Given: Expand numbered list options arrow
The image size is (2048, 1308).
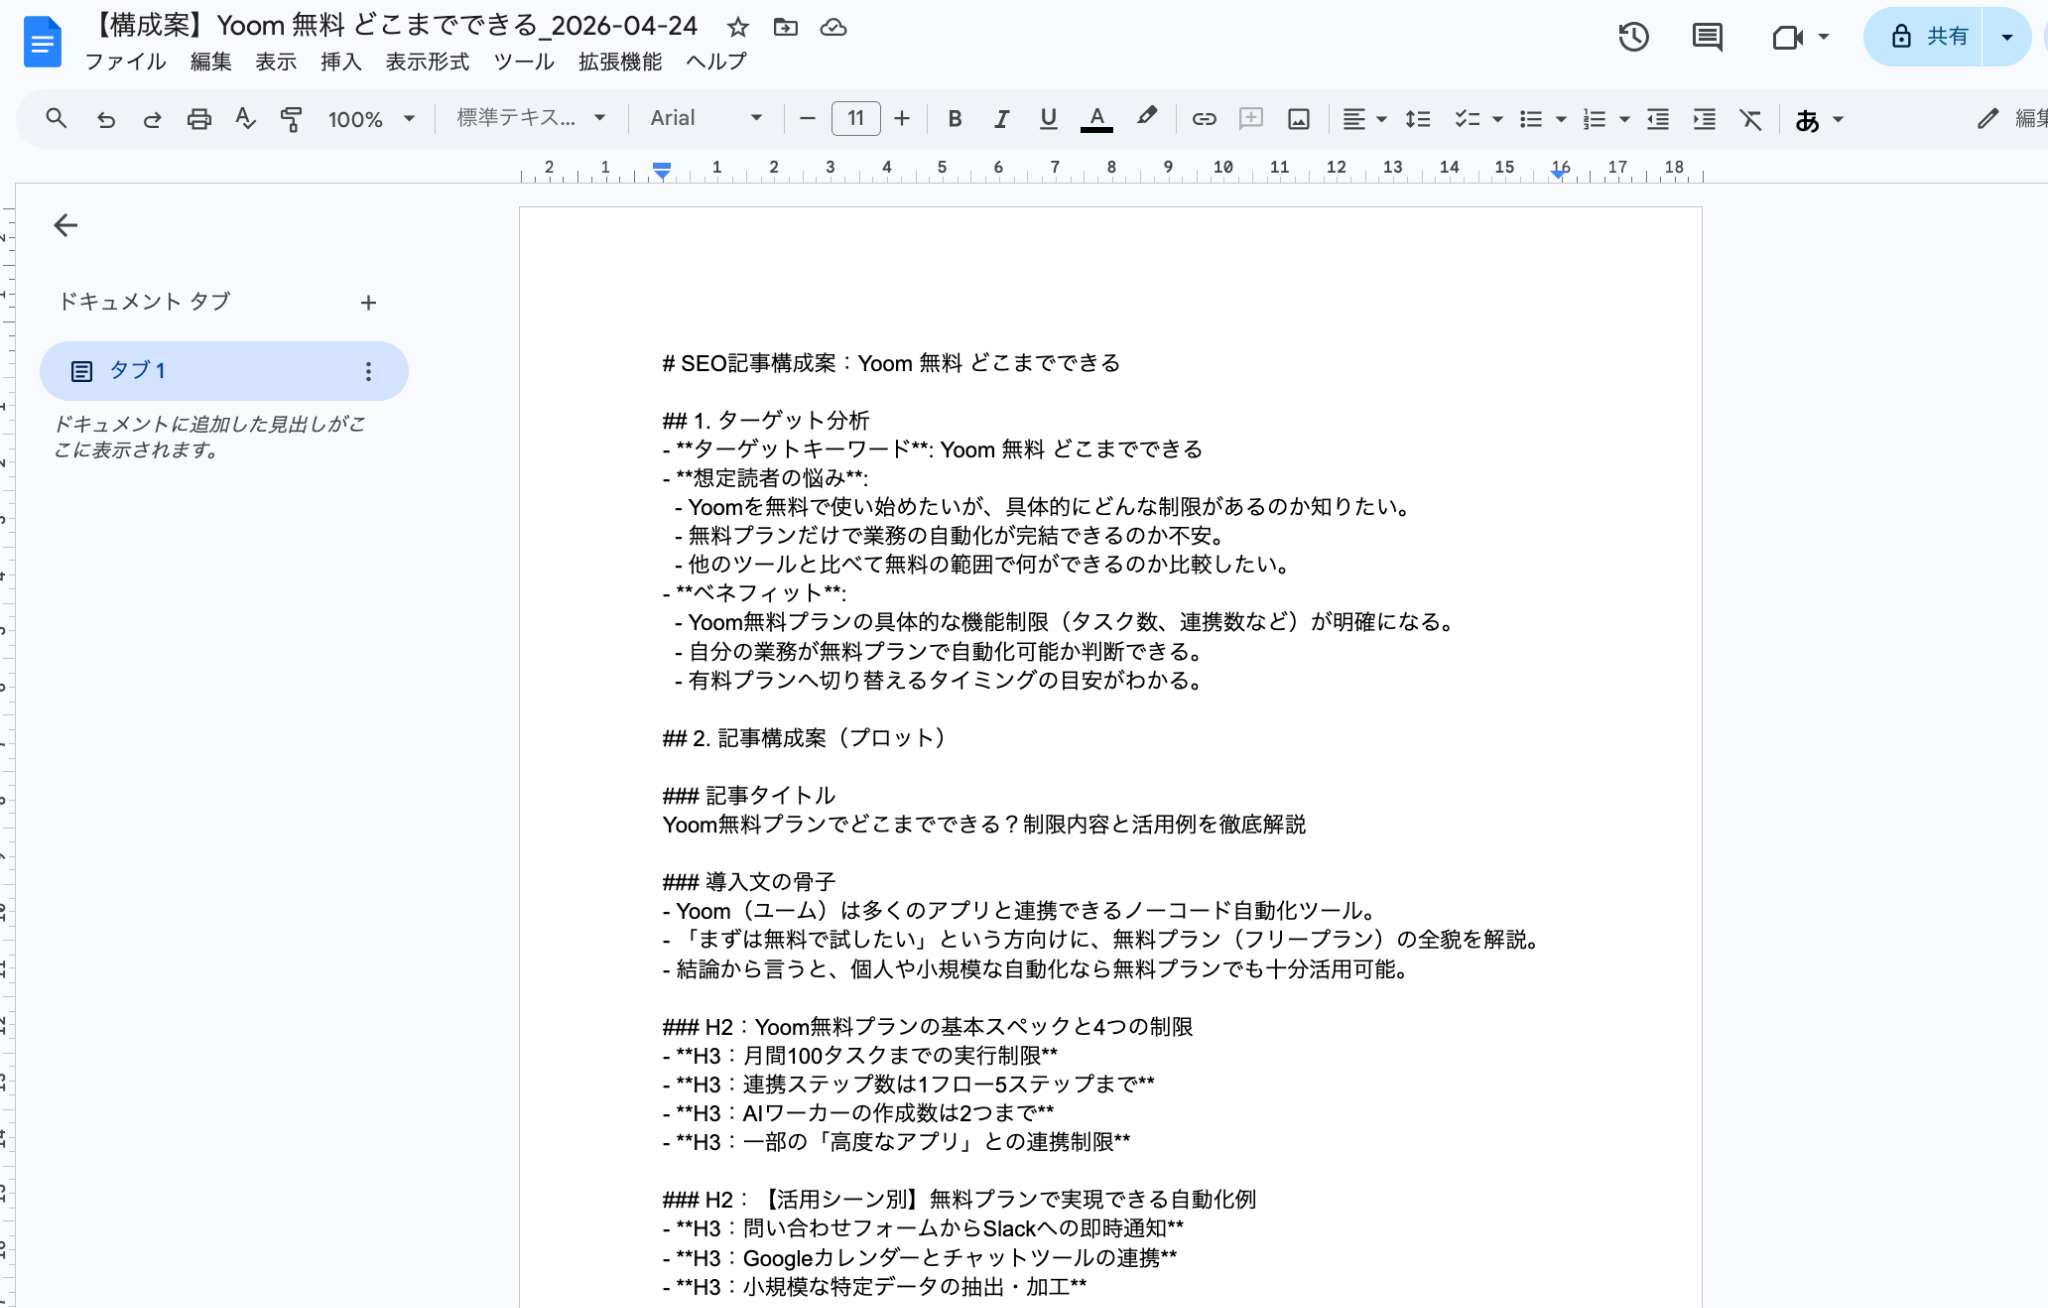Looking at the screenshot, I should coord(1625,120).
